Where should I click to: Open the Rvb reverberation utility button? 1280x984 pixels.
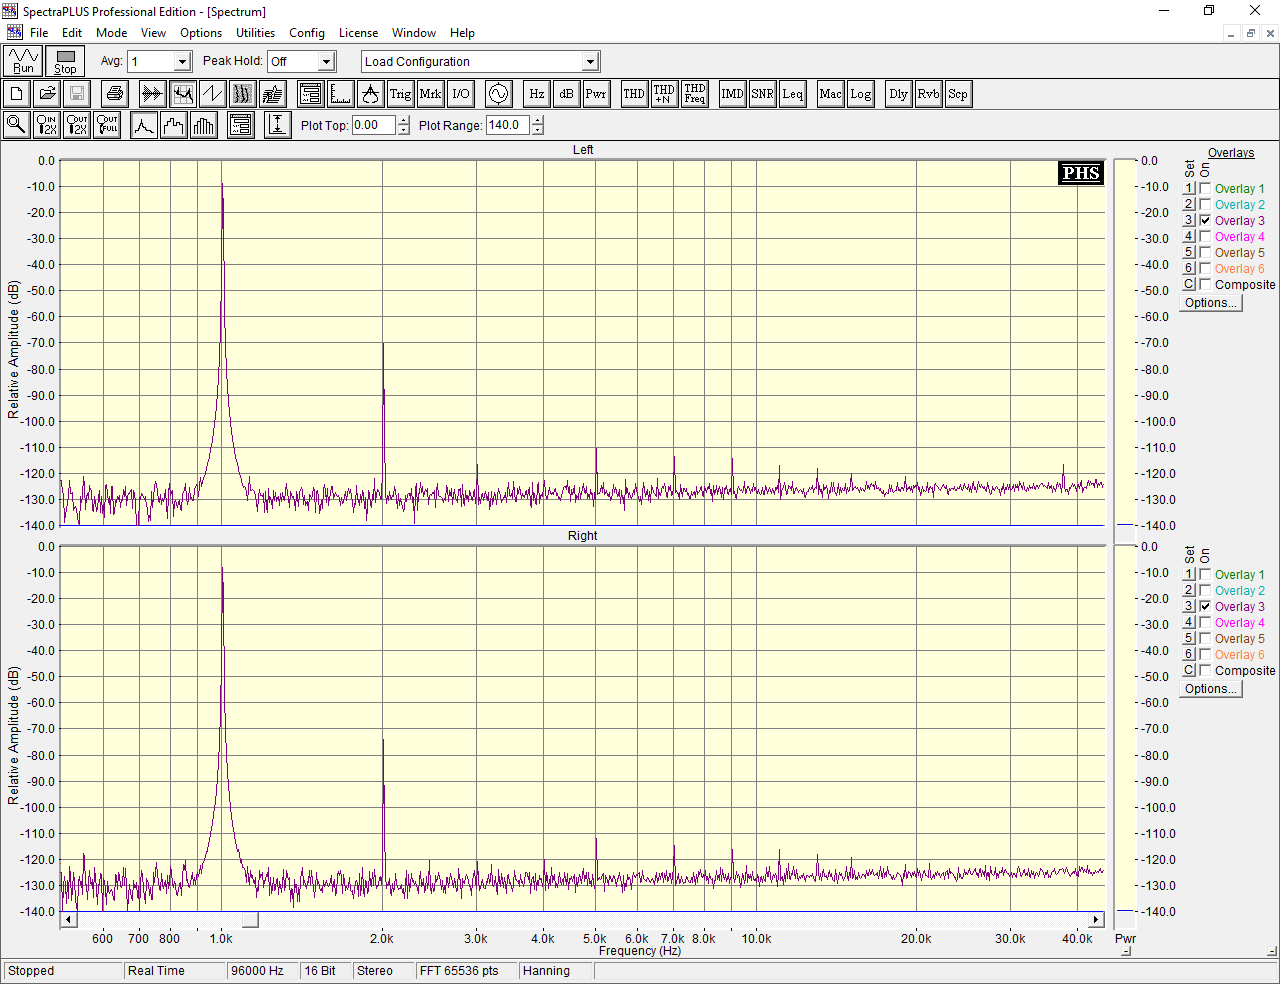pyautogui.click(x=928, y=94)
